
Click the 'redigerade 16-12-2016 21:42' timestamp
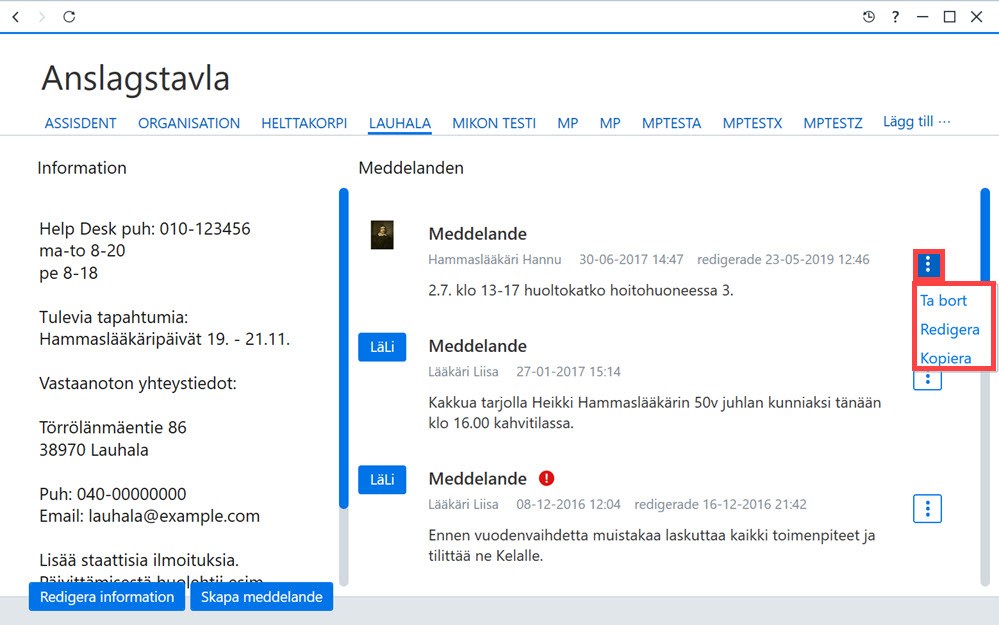tap(721, 505)
